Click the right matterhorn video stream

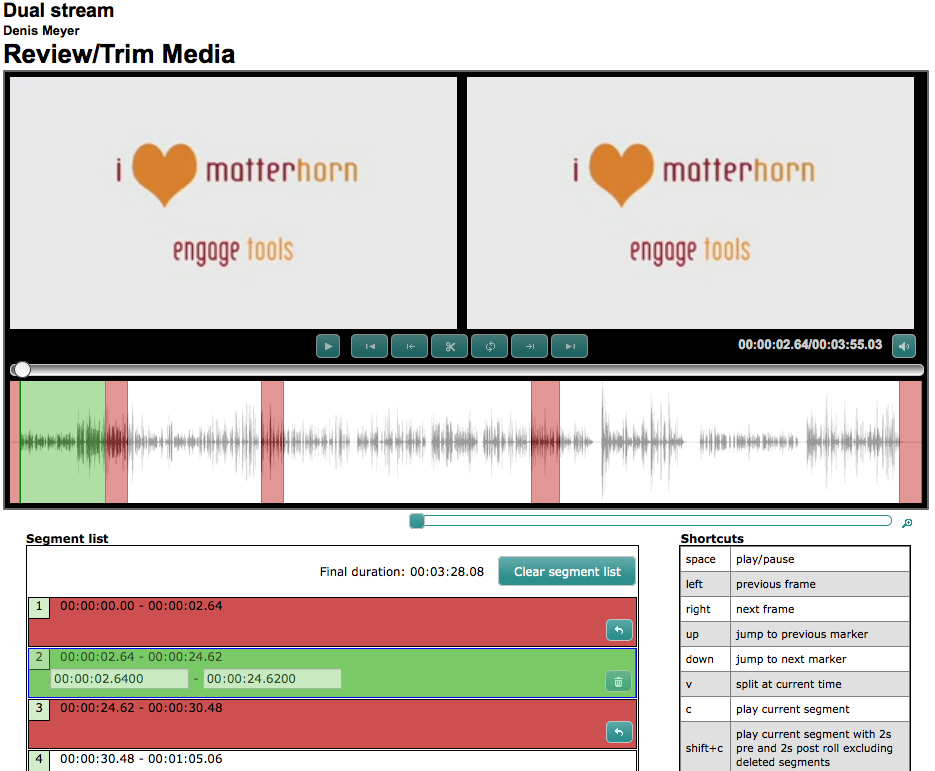pyautogui.click(x=691, y=203)
